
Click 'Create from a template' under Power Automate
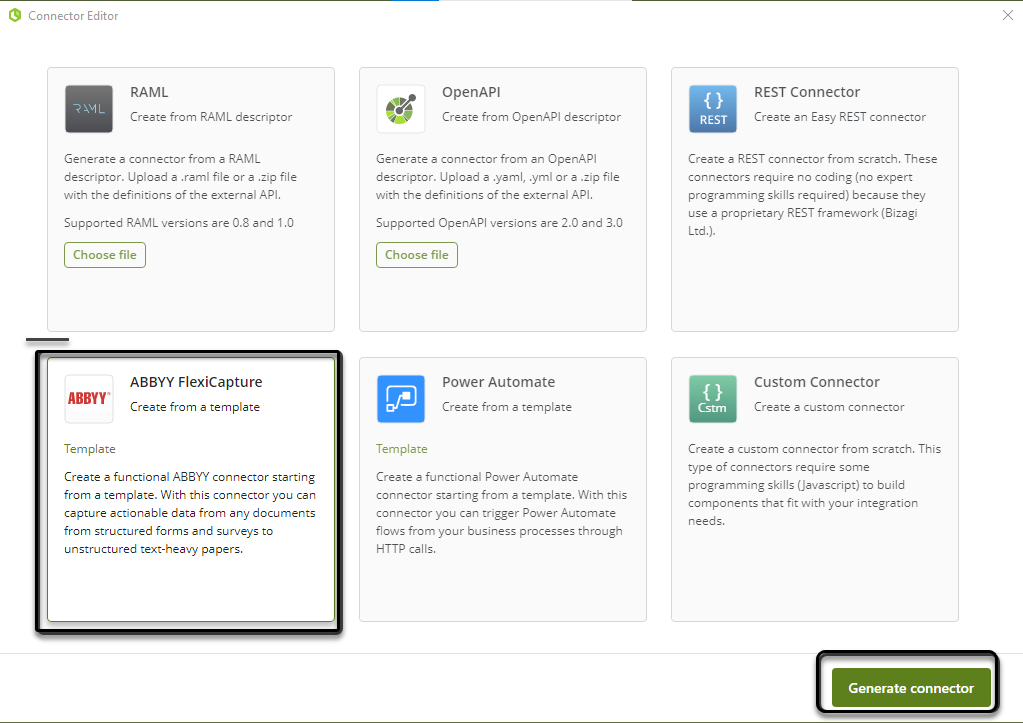(x=506, y=407)
